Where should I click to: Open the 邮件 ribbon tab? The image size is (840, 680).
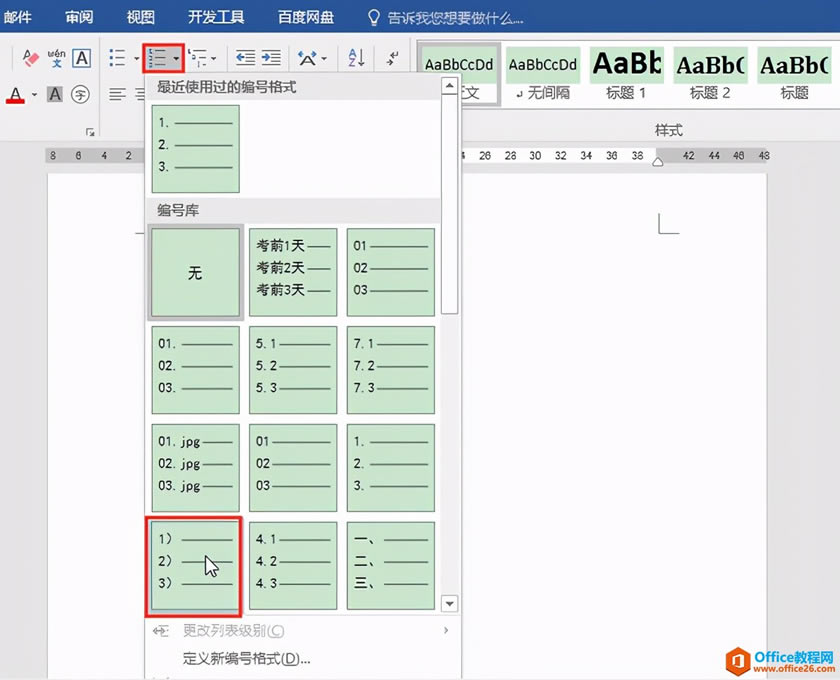click(x=17, y=17)
